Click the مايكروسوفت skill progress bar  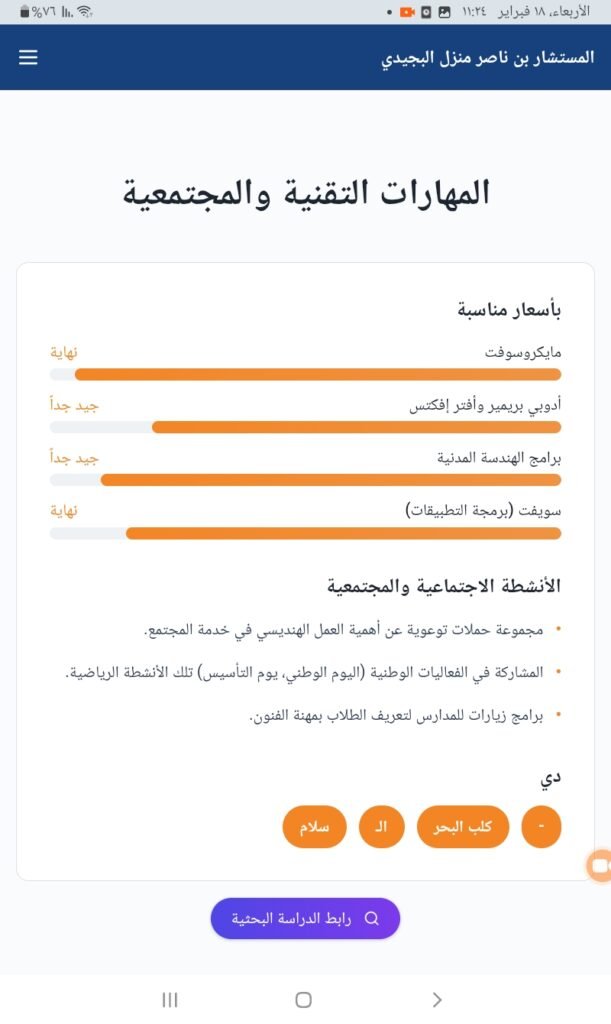[305, 375]
